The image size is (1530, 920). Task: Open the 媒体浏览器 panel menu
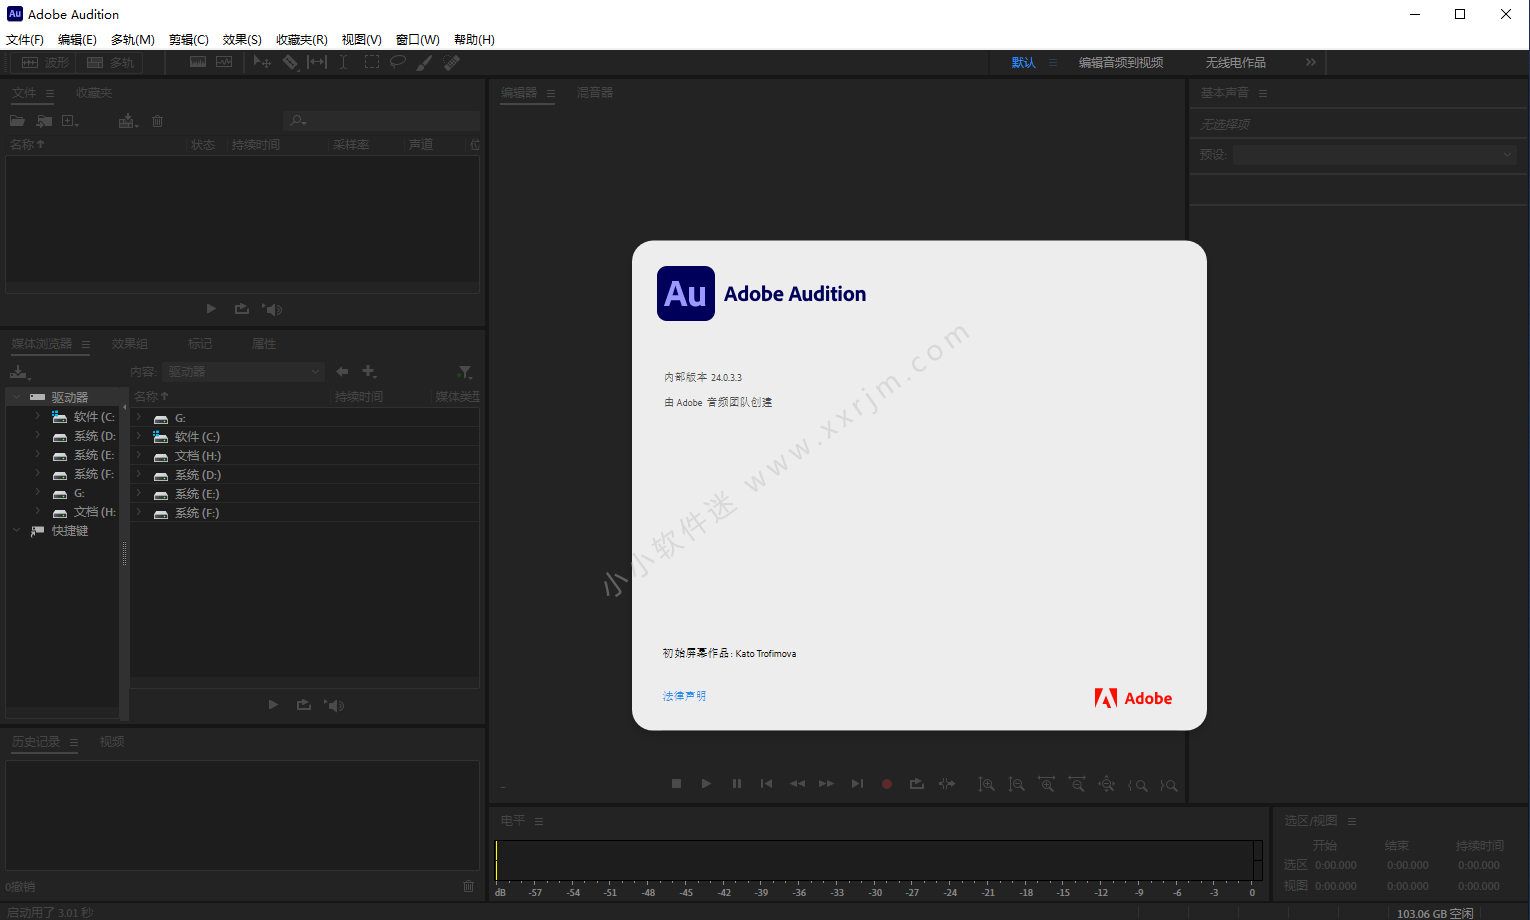tap(86, 344)
